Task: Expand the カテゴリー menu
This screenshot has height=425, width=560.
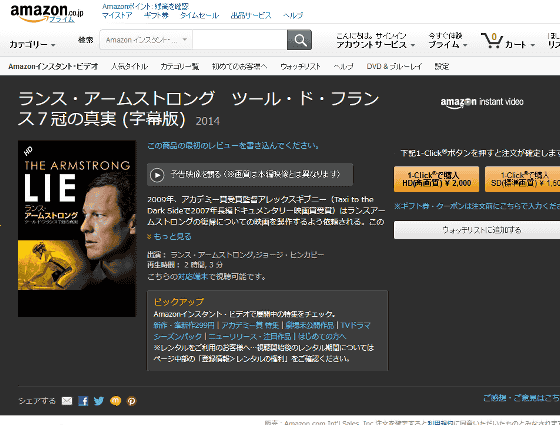Action: coord(32,45)
